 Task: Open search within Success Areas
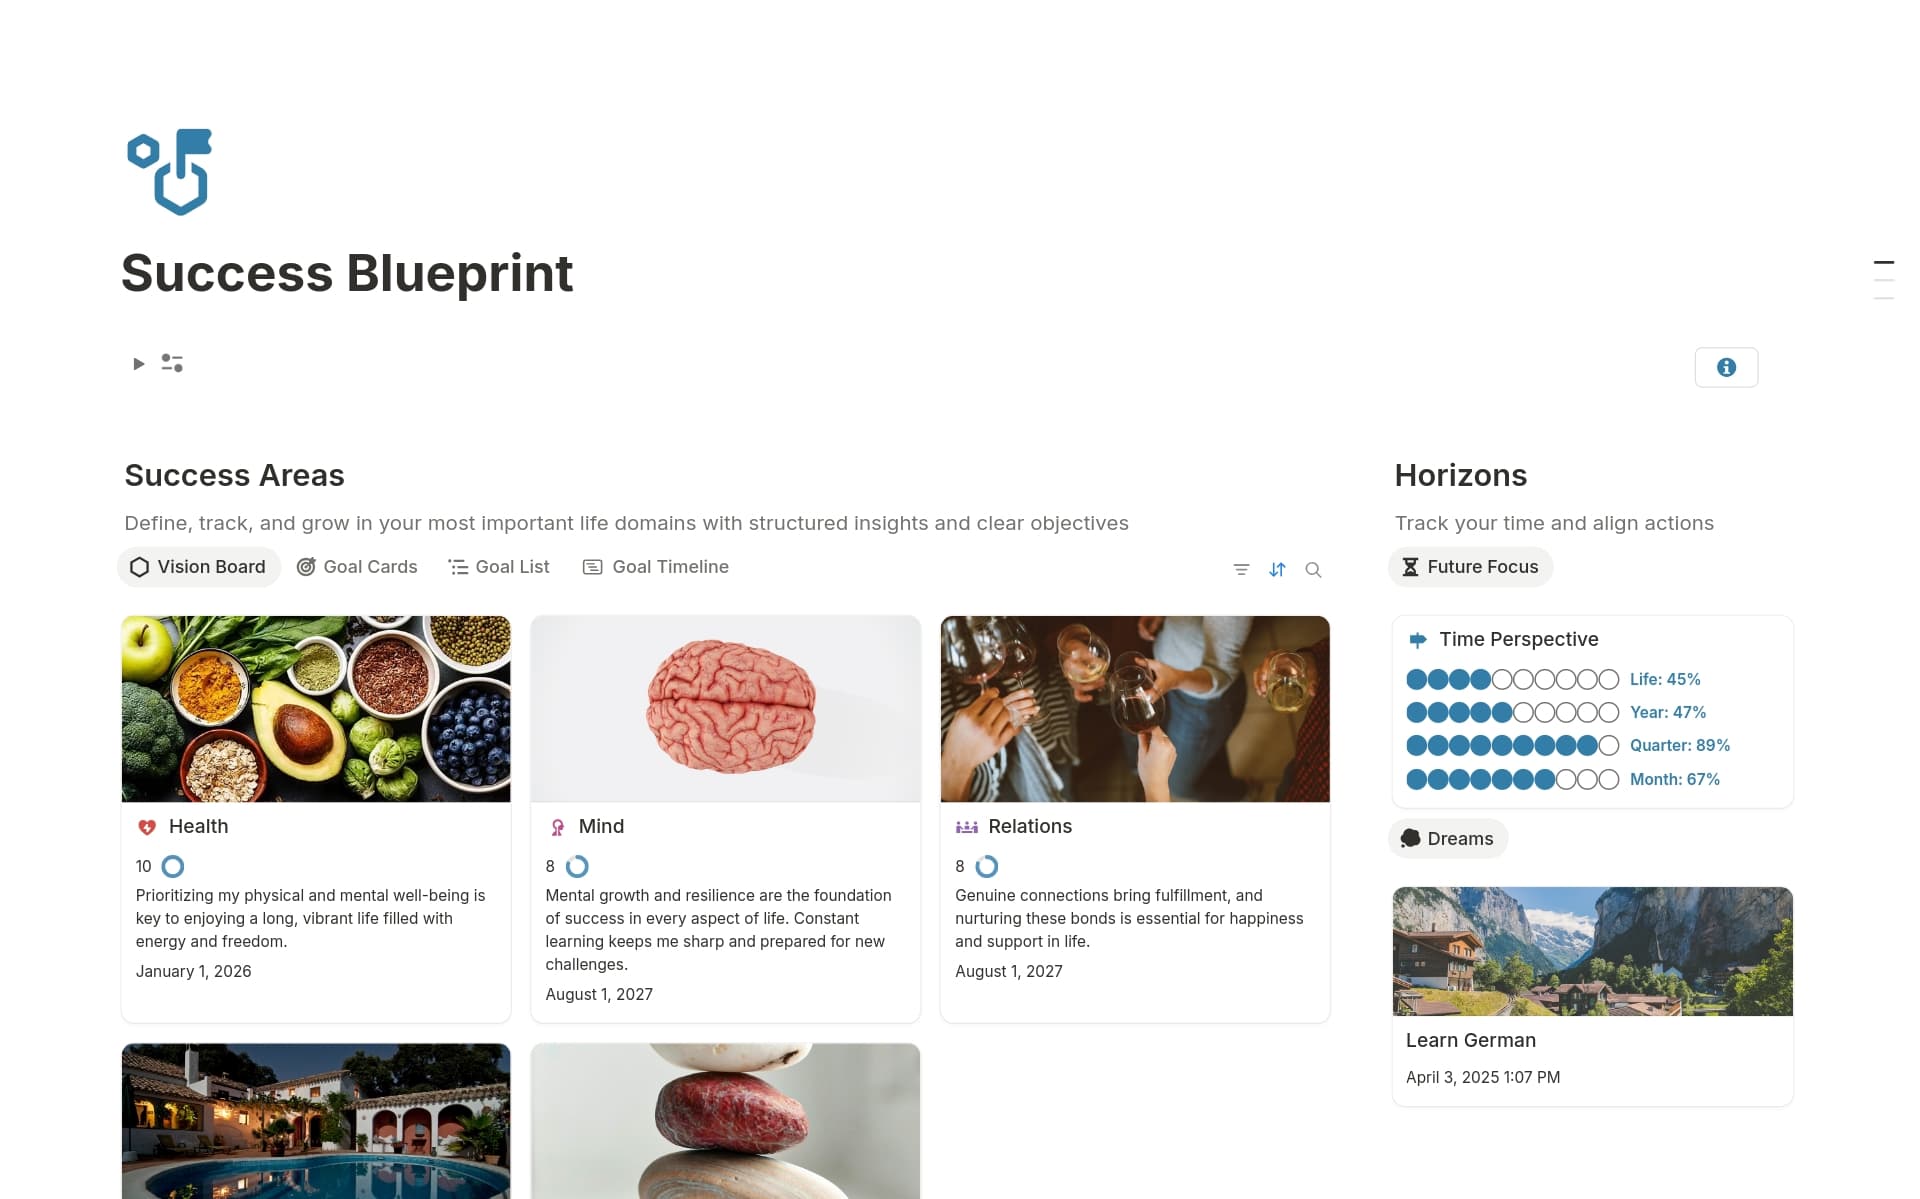point(1314,568)
